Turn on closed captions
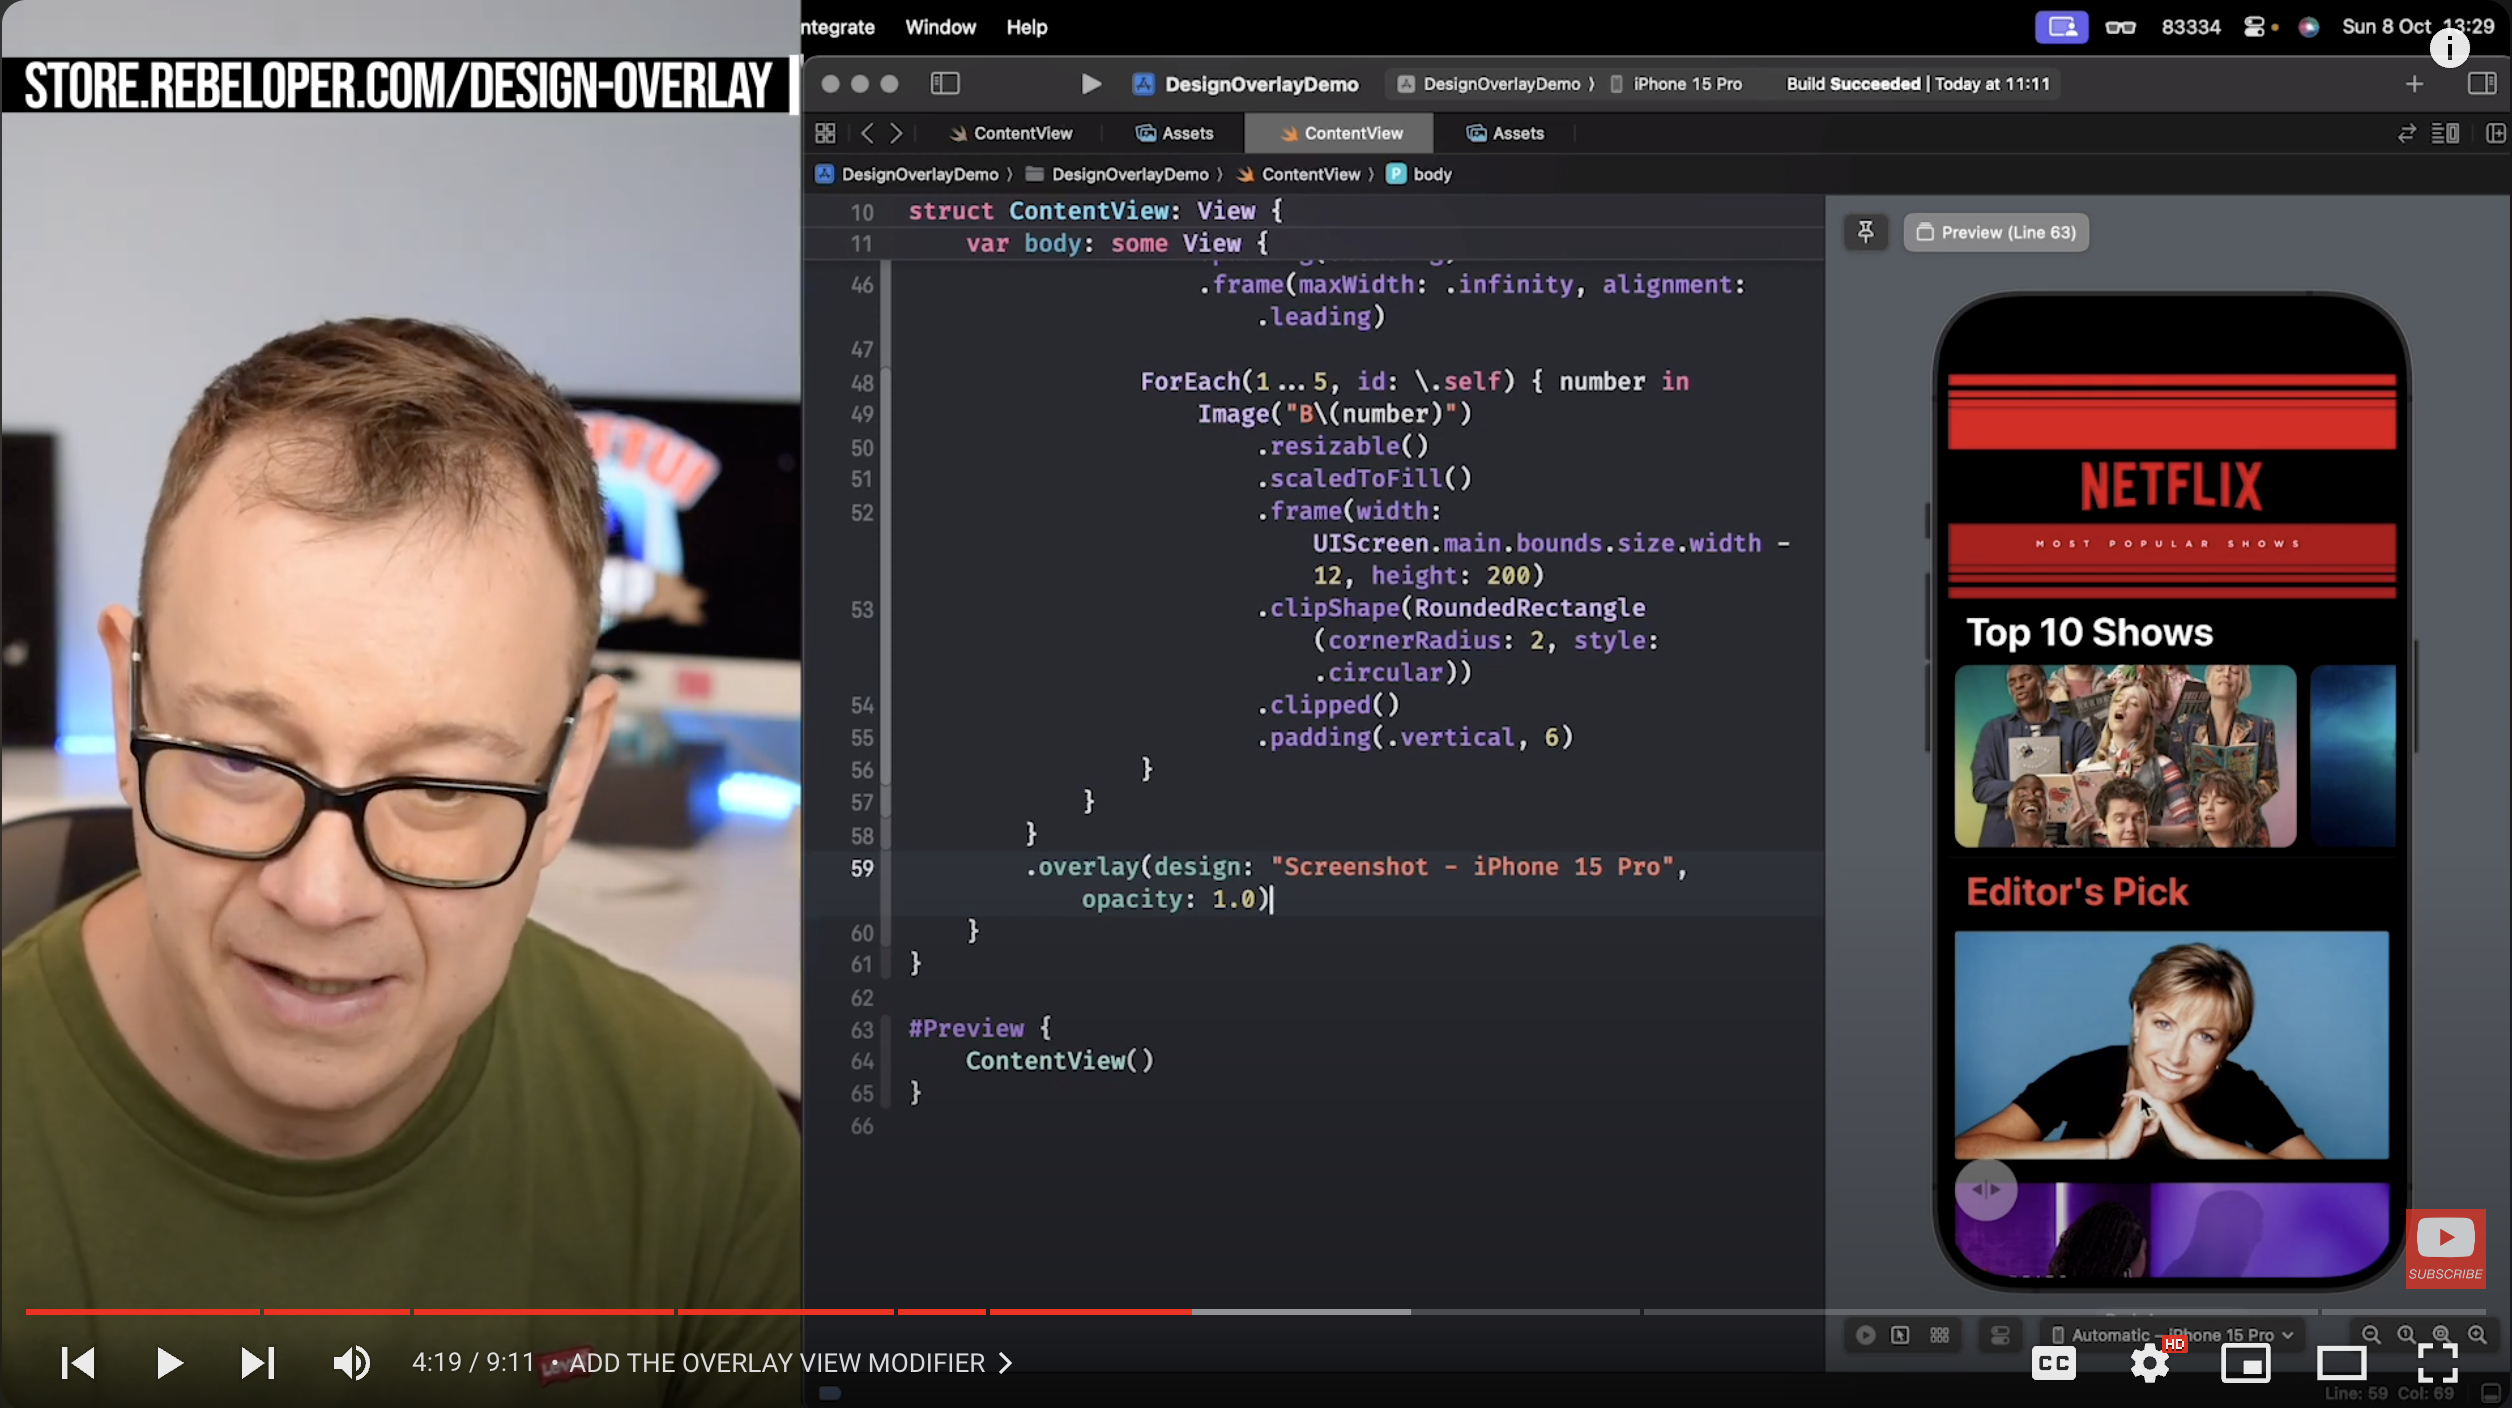Viewport: 2512px width, 1408px height. coord(2053,1362)
